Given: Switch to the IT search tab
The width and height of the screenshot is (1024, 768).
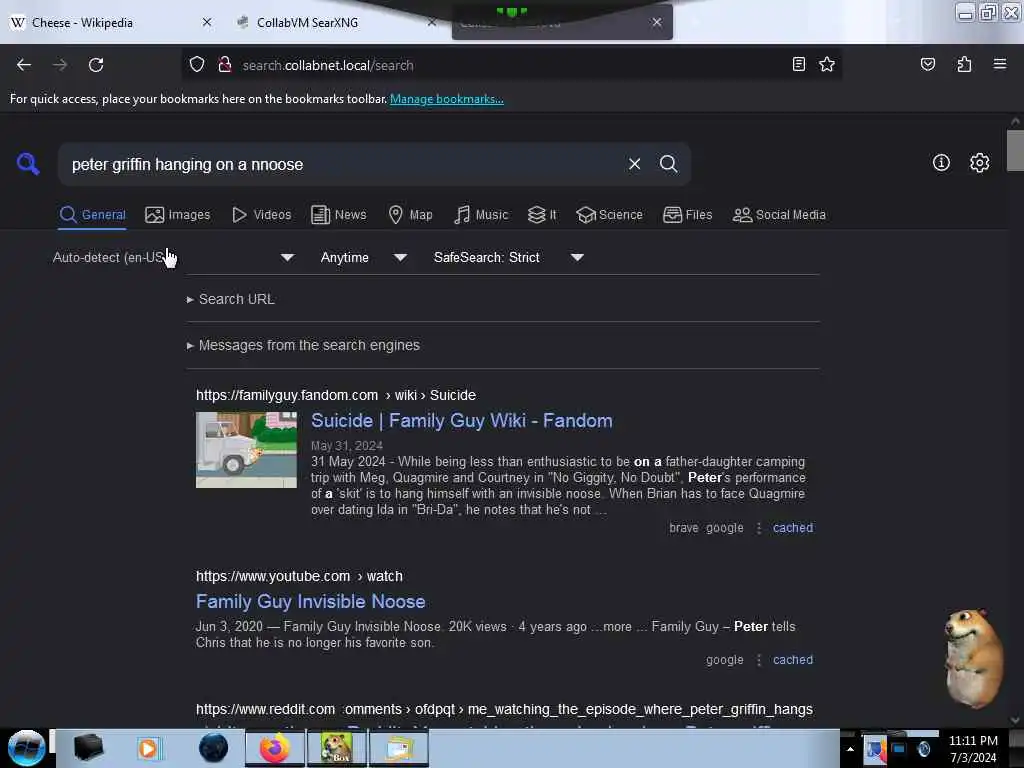Looking at the screenshot, I should click(542, 215).
